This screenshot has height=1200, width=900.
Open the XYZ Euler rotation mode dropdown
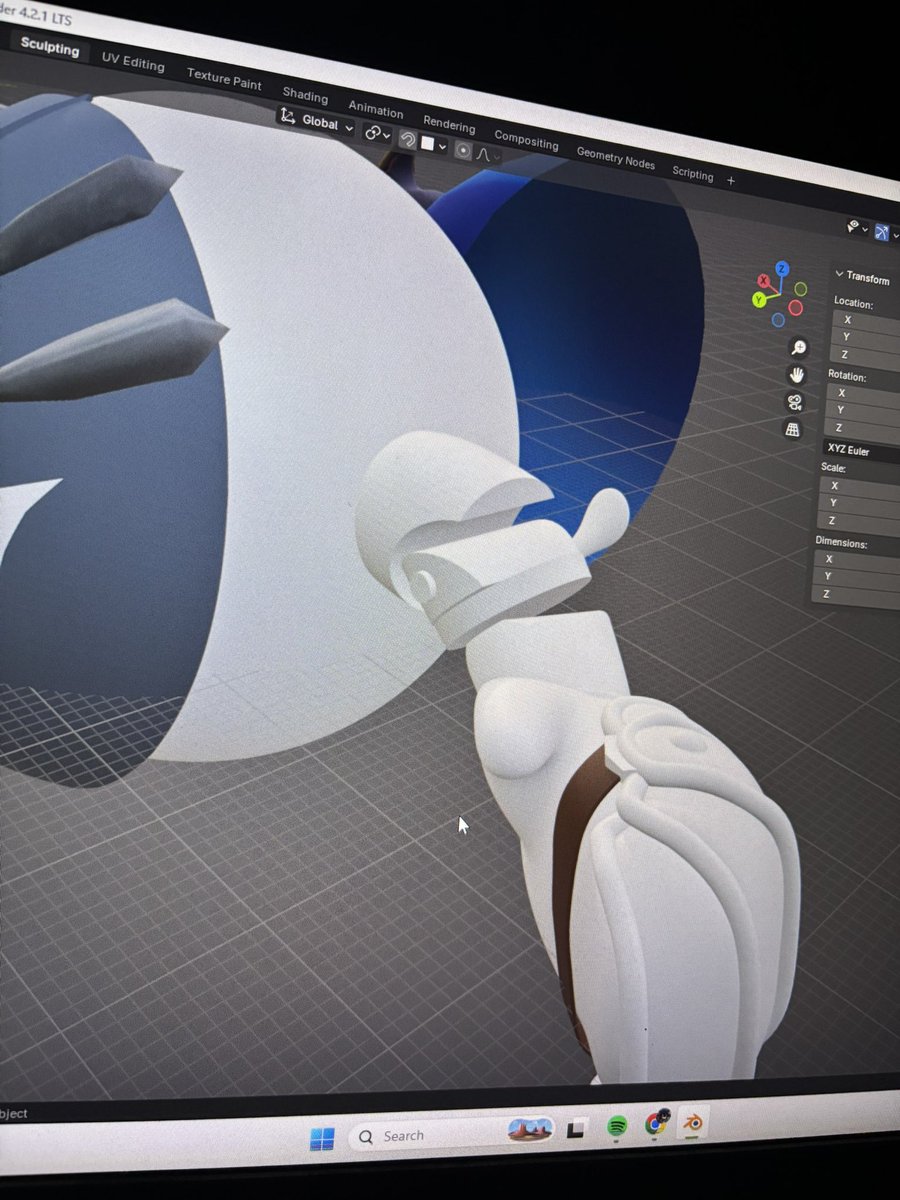tap(859, 451)
